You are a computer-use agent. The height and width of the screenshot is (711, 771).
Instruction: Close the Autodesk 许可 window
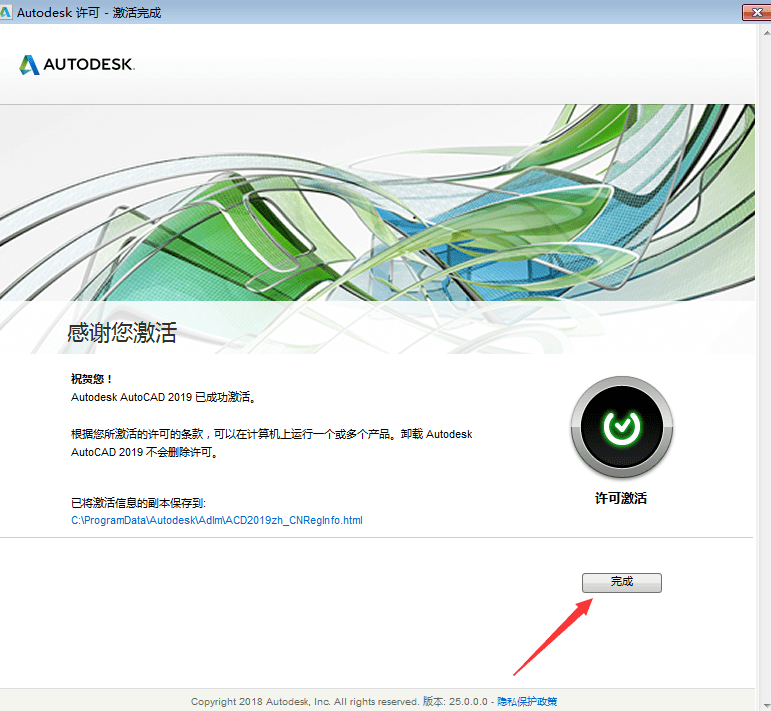click(x=756, y=12)
